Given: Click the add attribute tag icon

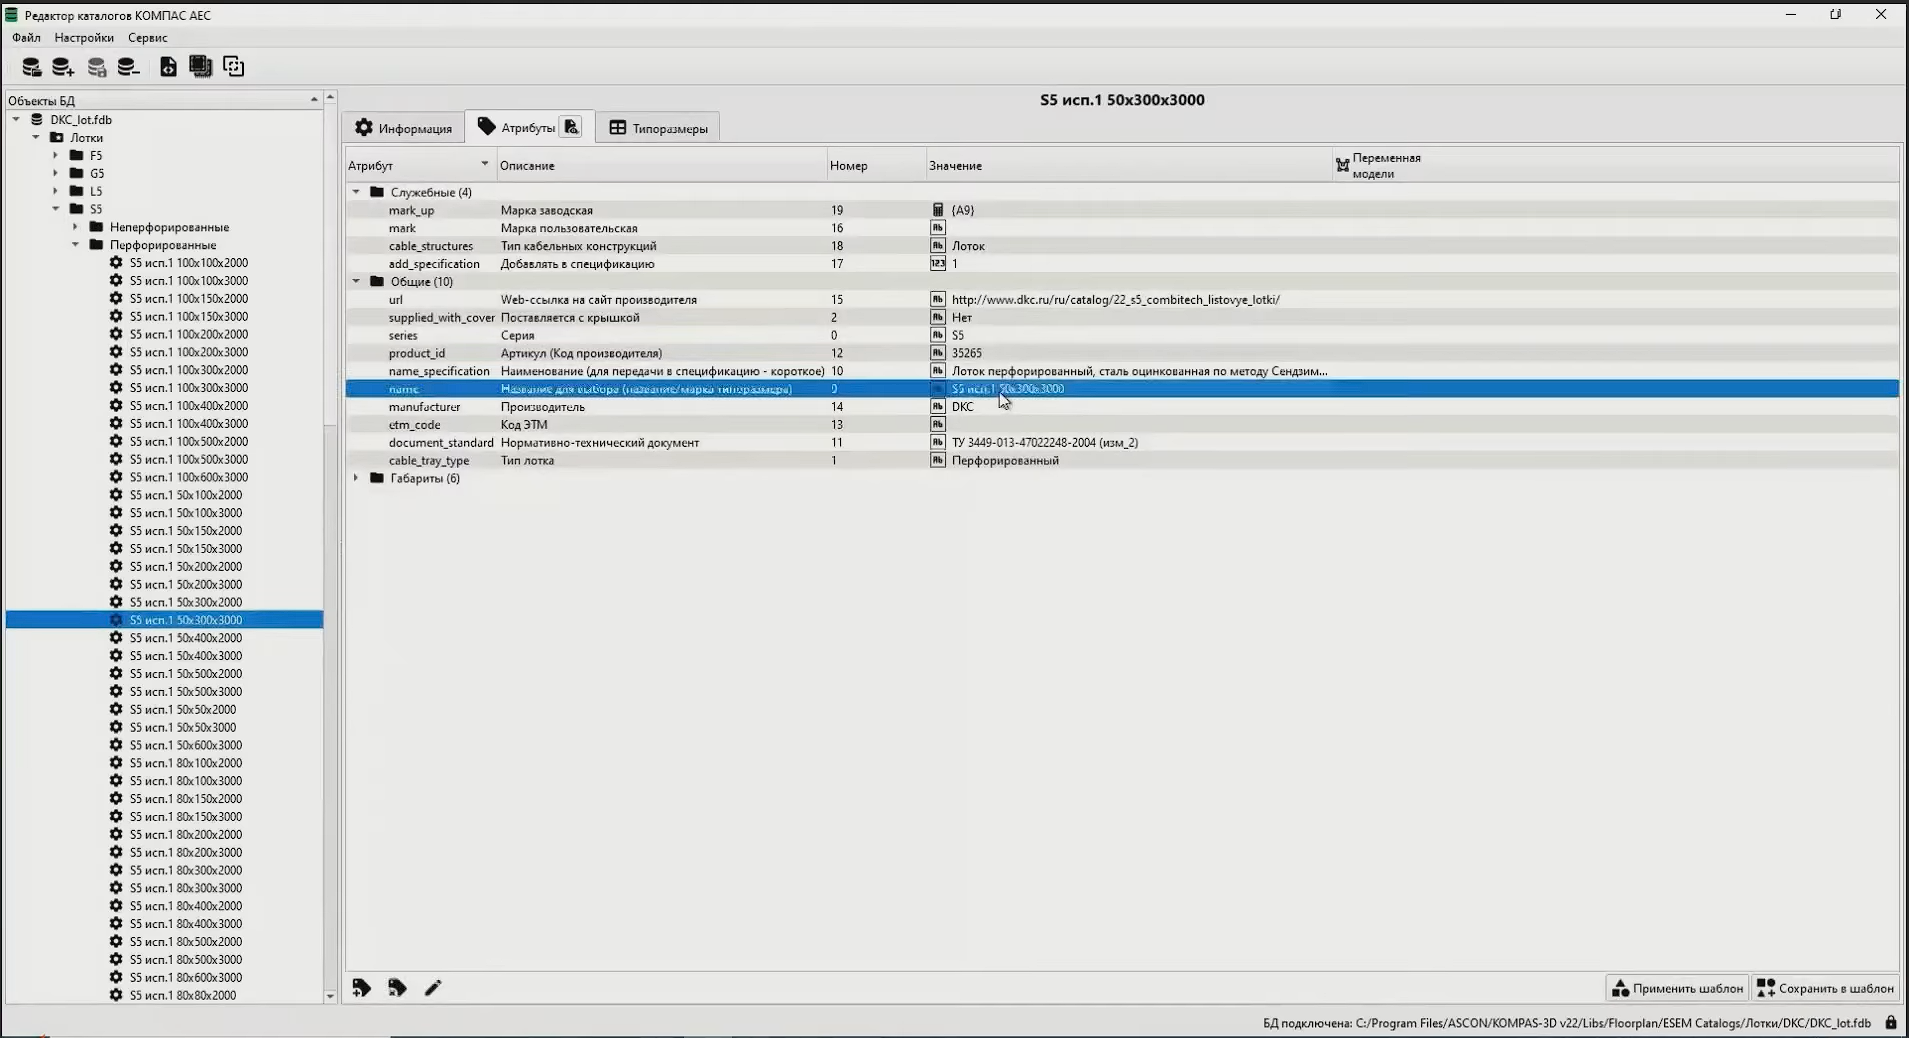Looking at the screenshot, I should [362, 988].
